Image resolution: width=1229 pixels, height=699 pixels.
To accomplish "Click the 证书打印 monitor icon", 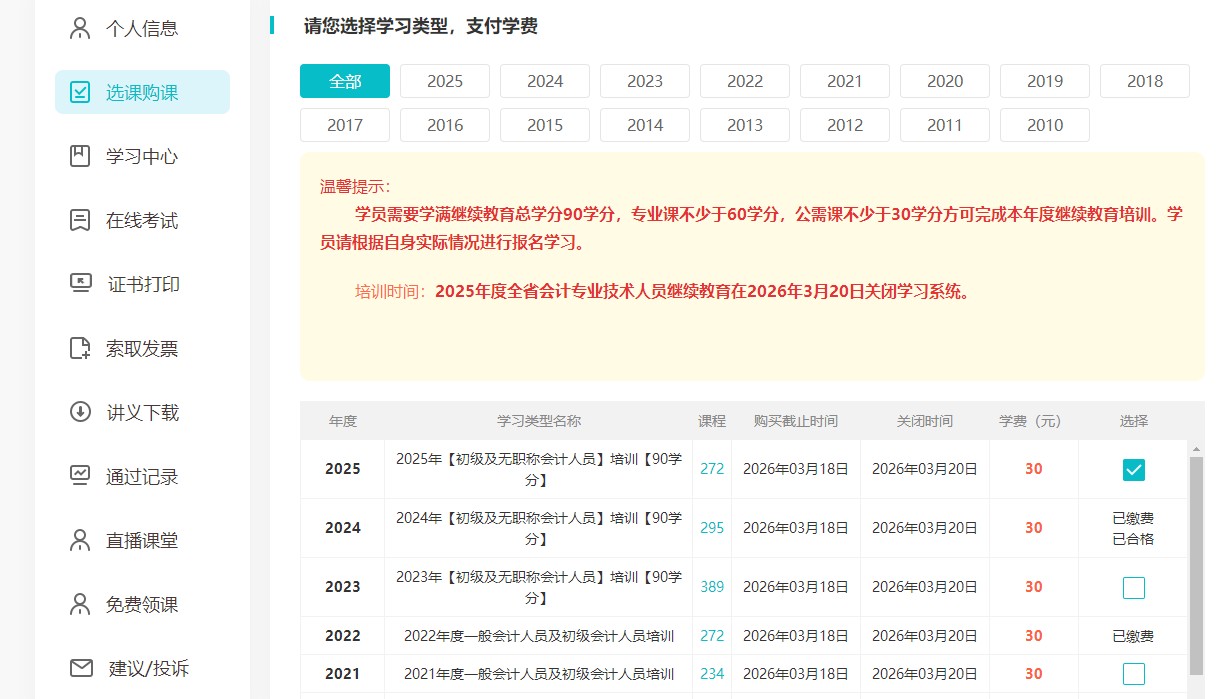I will click(x=80, y=284).
